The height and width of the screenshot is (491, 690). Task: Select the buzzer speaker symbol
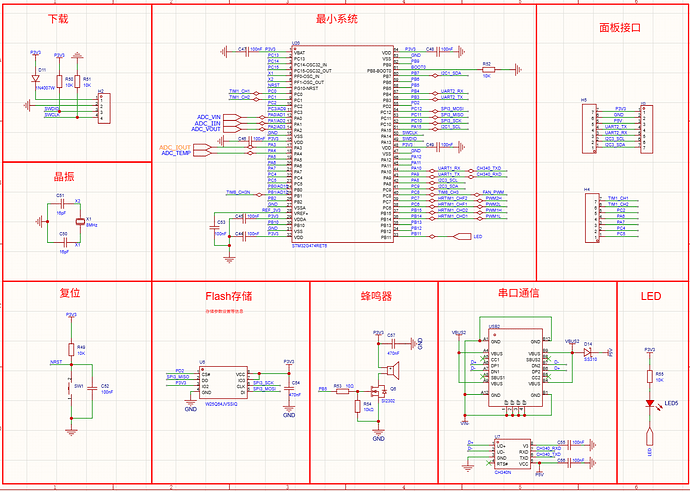(x=392, y=370)
